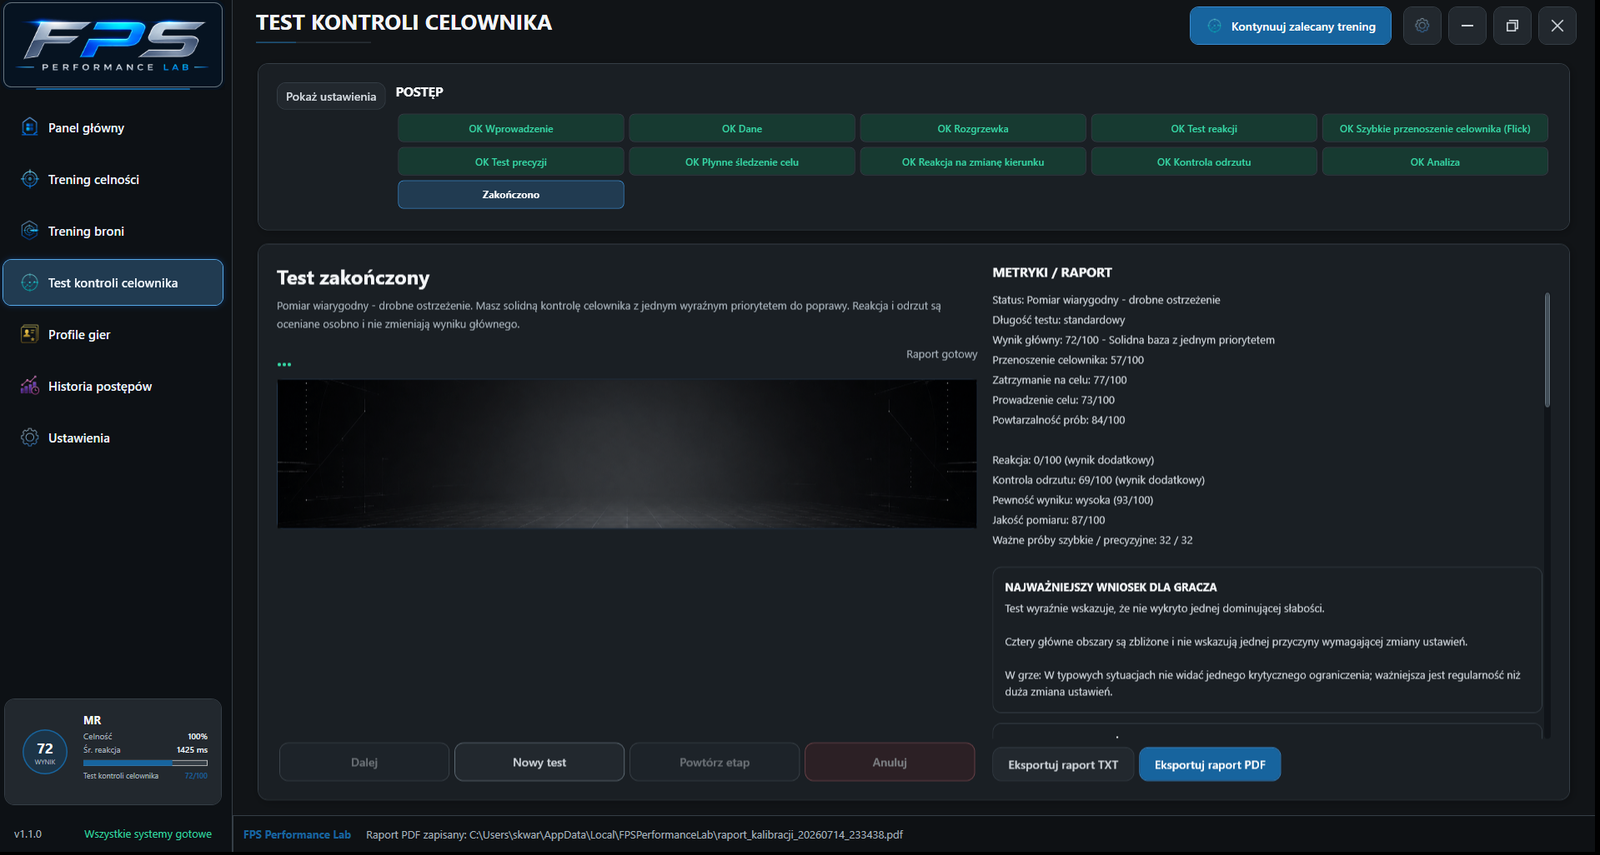The height and width of the screenshot is (855, 1600).
Task: Click the Ustawienia gear icon in sidebar
Action: 30,437
